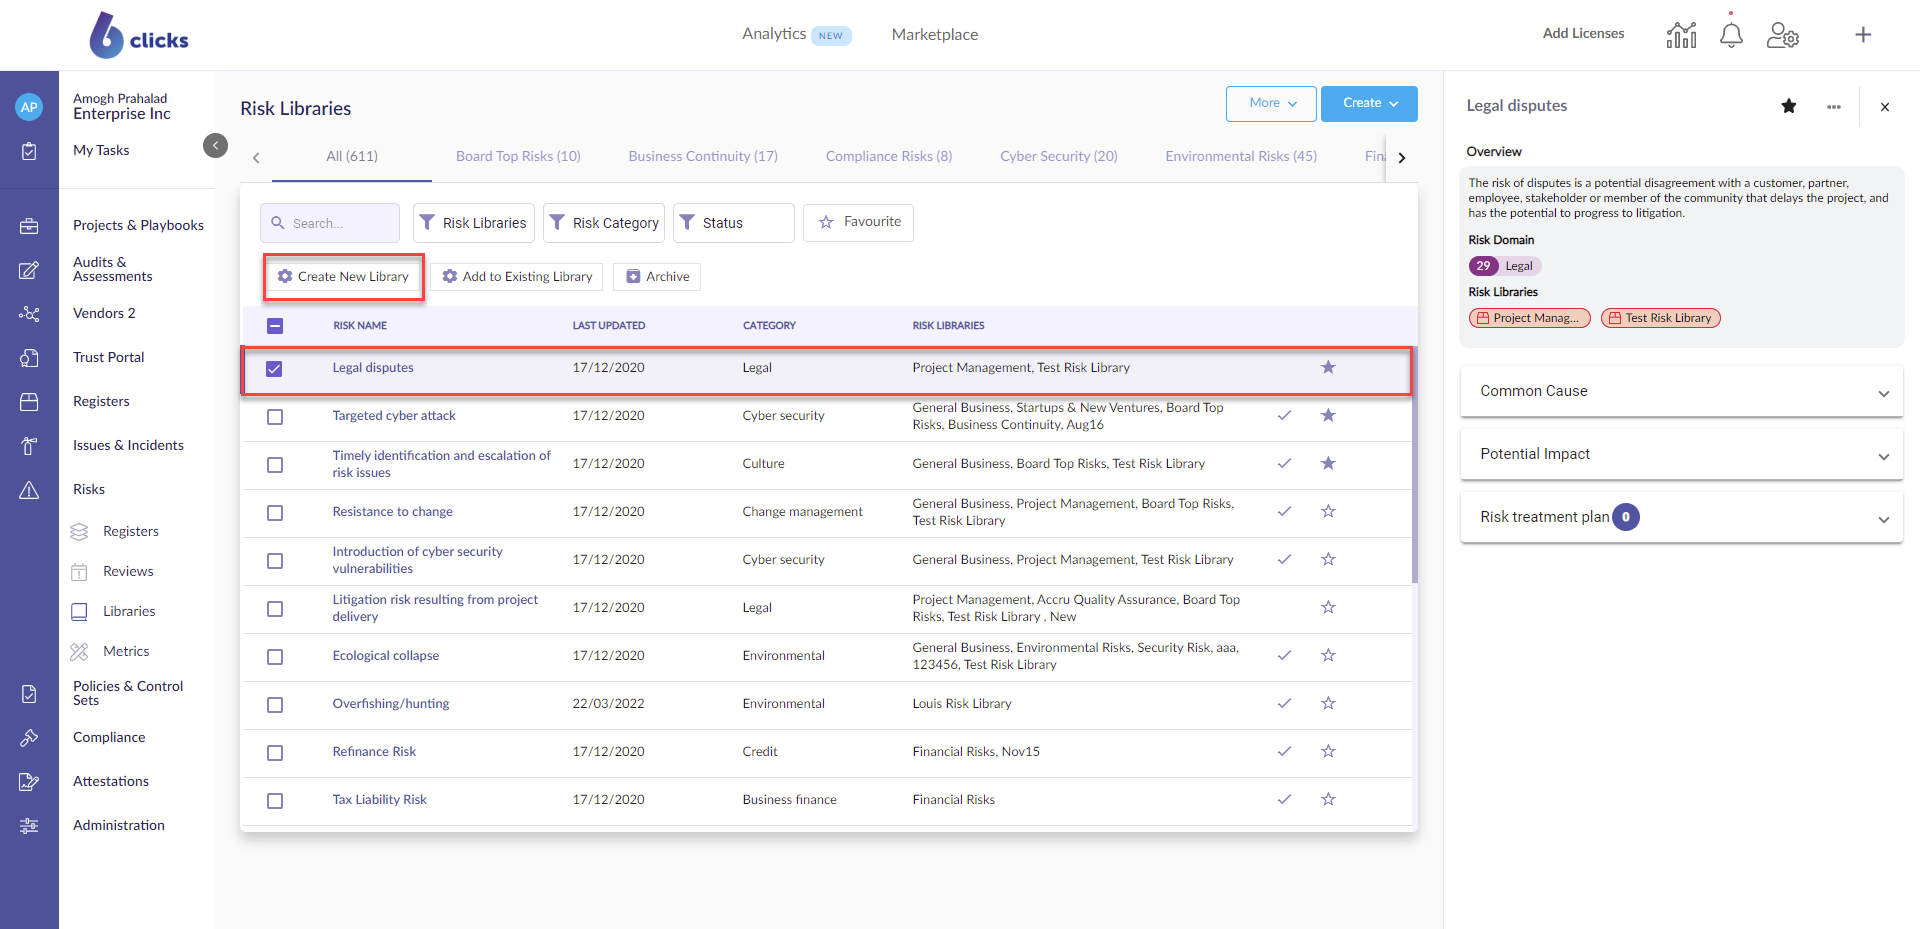1920x929 pixels.
Task: Open the Marketplace menu item
Action: 934,35
